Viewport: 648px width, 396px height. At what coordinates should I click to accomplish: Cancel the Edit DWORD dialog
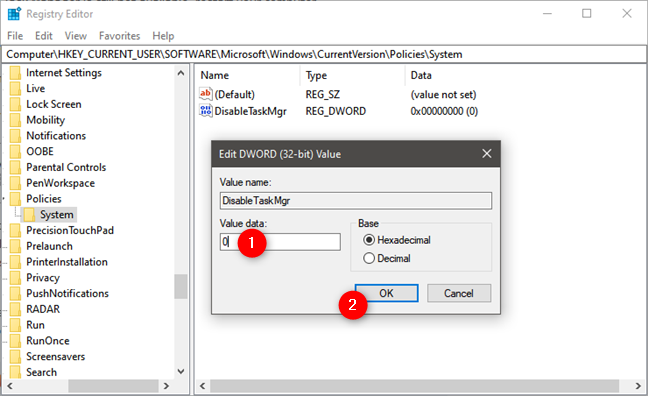(x=459, y=293)
